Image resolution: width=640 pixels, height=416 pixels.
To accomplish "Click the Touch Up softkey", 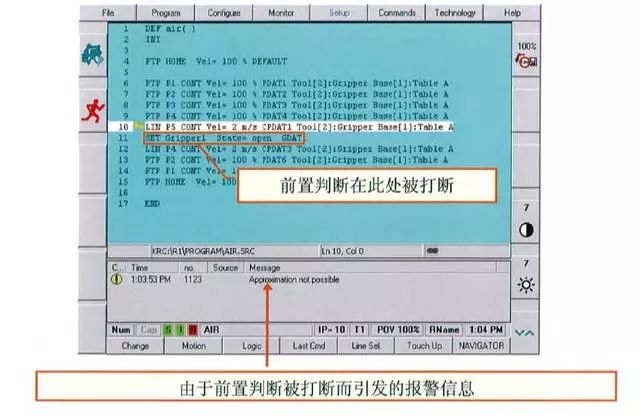I will click(424, 346).
